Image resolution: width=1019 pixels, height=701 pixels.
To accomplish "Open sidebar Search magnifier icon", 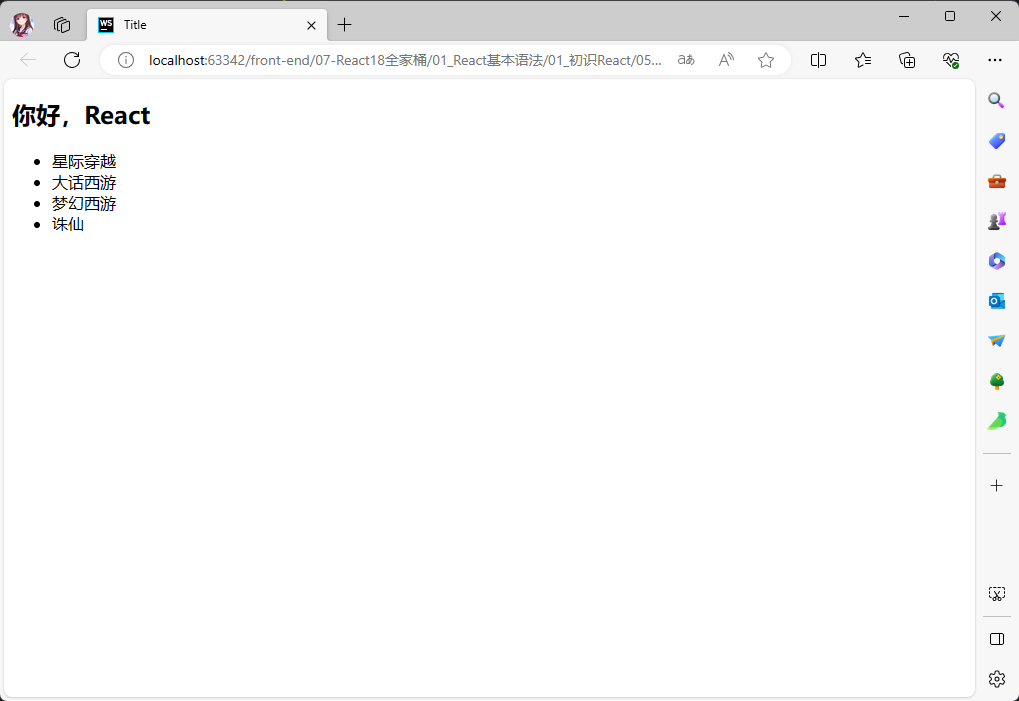I will [x=997, y=100].
